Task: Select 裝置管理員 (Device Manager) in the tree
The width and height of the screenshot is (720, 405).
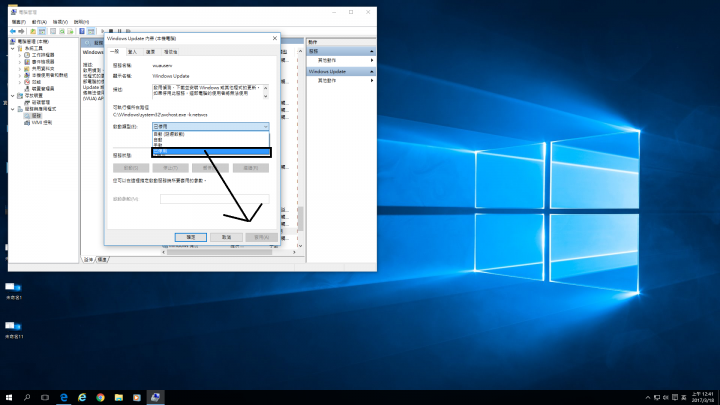Action: [x=43, y=89]
